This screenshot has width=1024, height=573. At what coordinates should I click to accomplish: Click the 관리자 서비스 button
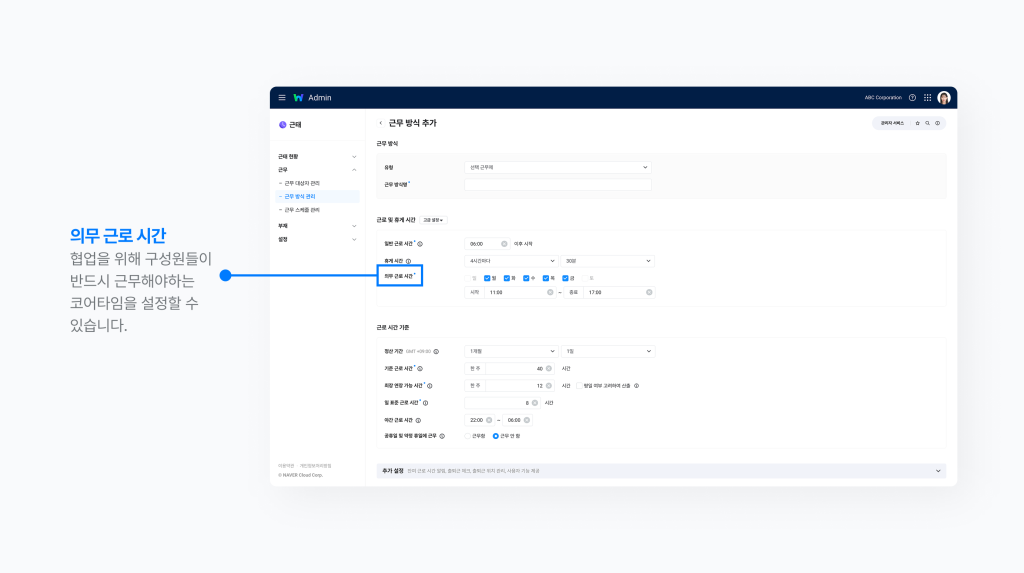tap(893, 123)
